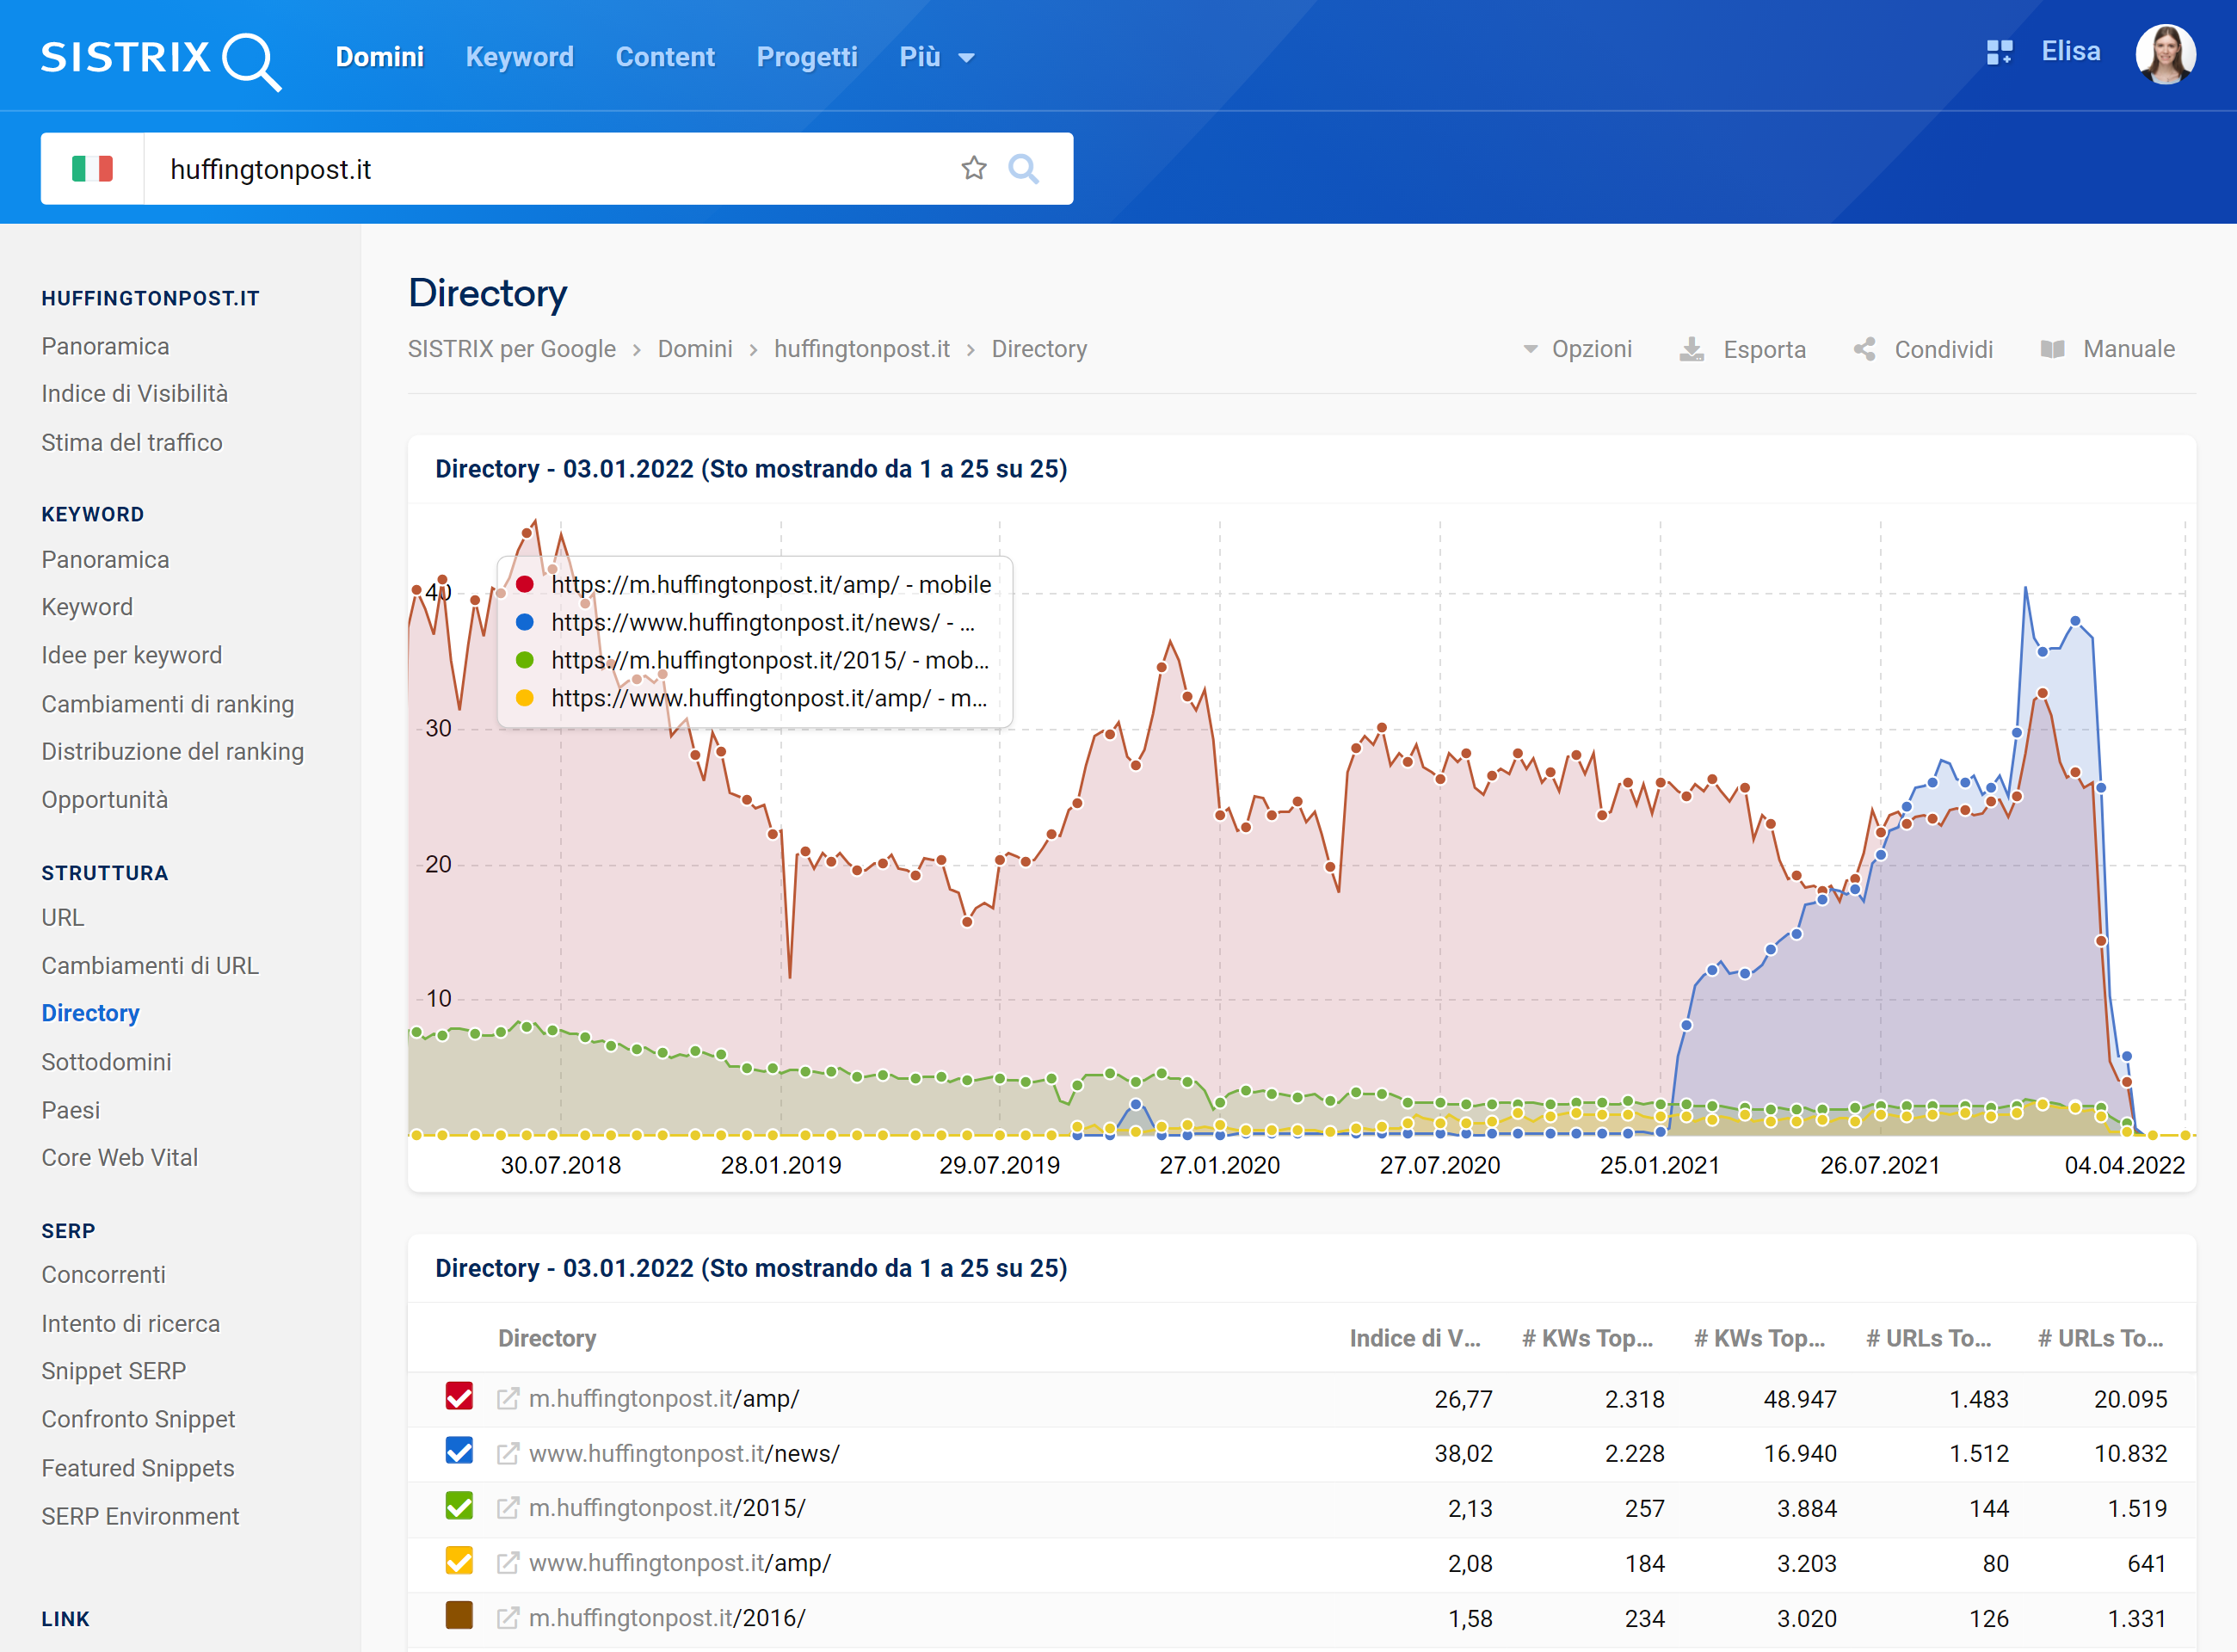The width and height of the screenshot is (2237, 1652).
Task: Open Core Web Vital in sidebar
Action: pyautogui.click(x=120, y=1157)
